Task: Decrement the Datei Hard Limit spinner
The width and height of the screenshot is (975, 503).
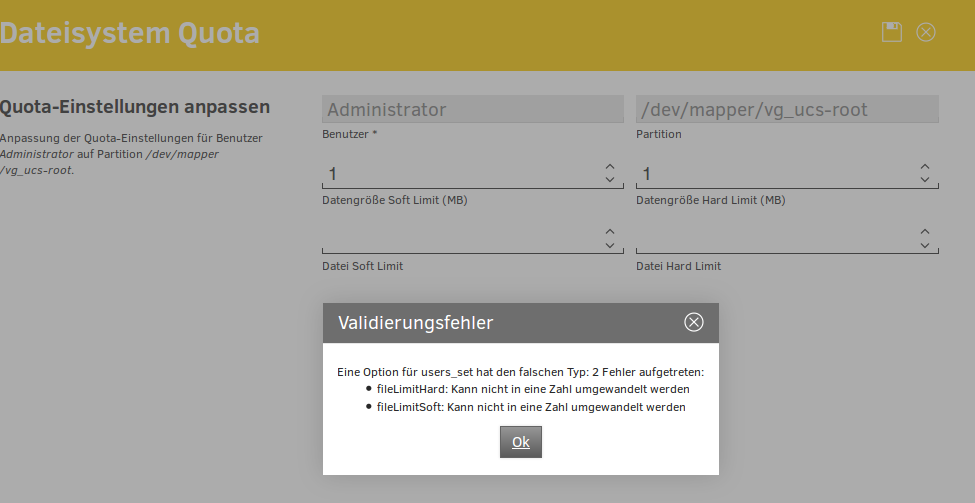Action: [924, 245]
